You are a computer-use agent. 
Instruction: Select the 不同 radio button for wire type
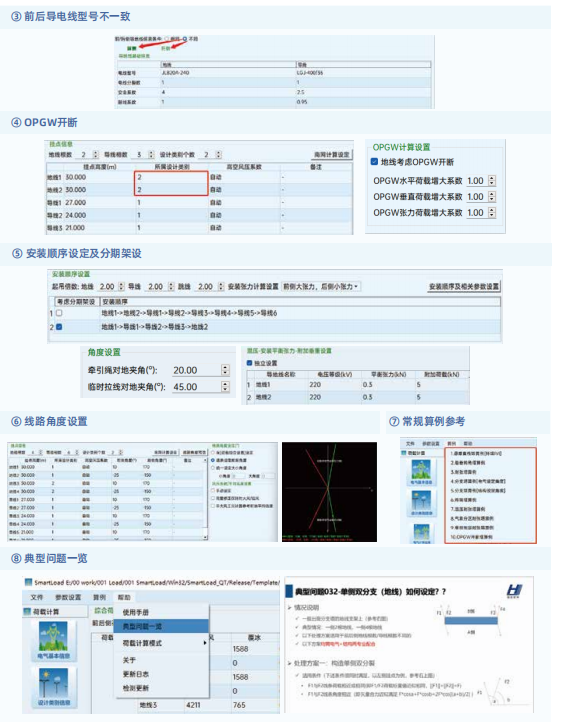[x=185, y=39]
